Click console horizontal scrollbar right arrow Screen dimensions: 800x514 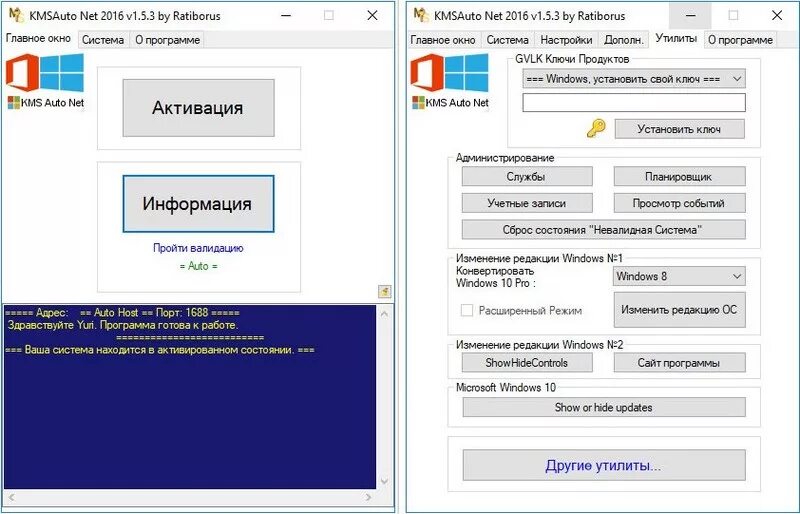coord(368,497)
